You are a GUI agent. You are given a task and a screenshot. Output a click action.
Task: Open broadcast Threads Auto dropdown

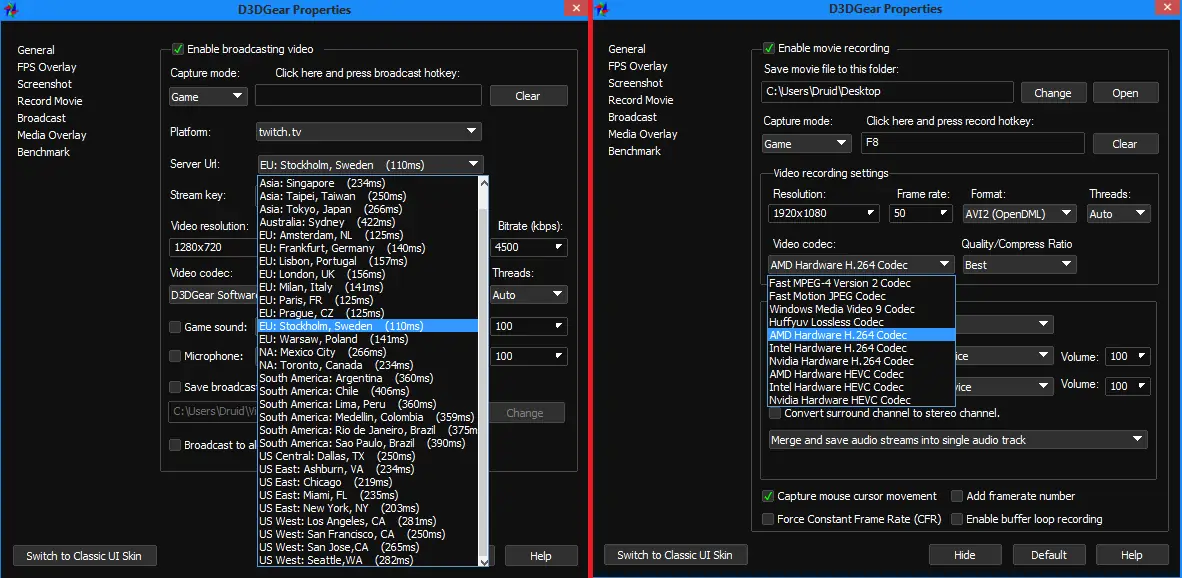[x=529, y=295]
